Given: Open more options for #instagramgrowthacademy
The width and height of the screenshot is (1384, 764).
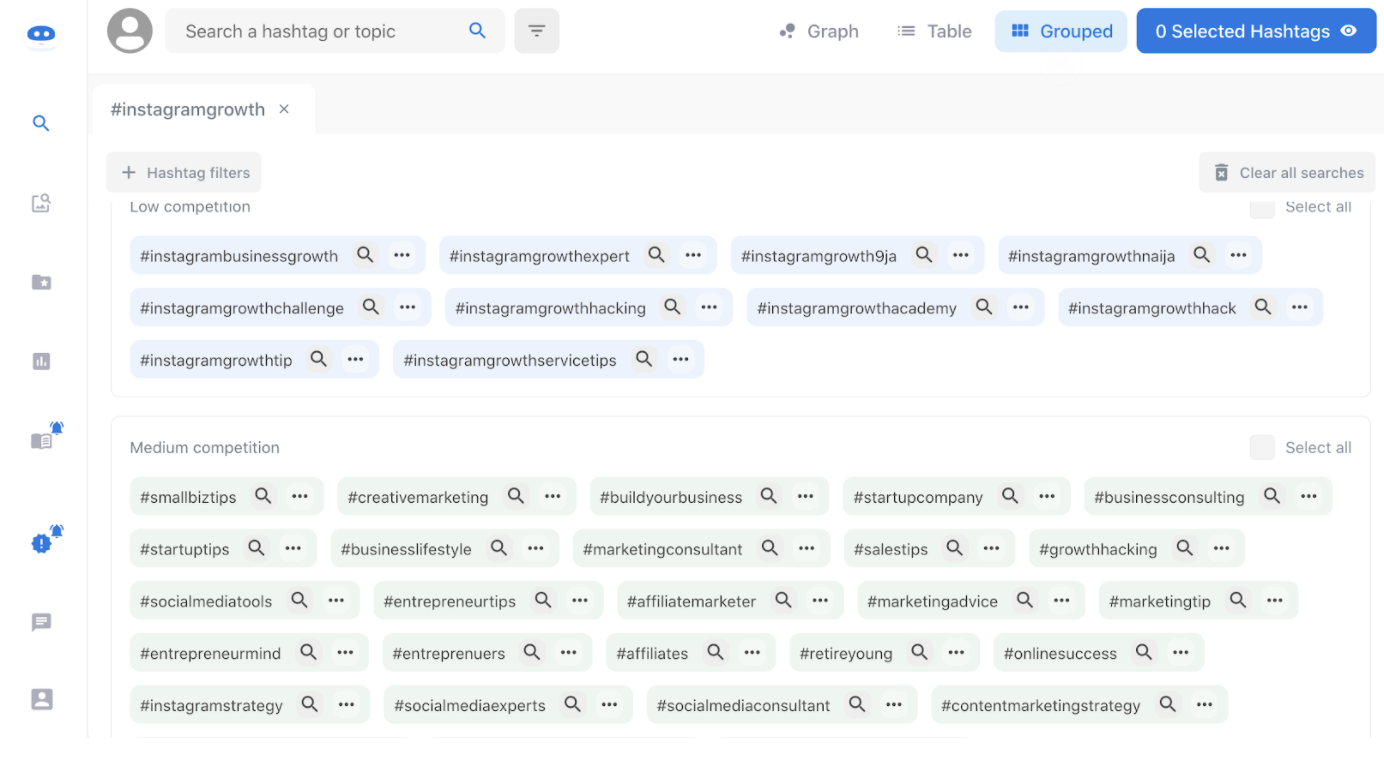Looking at the screenshot, I should (x=1021, y=307).
